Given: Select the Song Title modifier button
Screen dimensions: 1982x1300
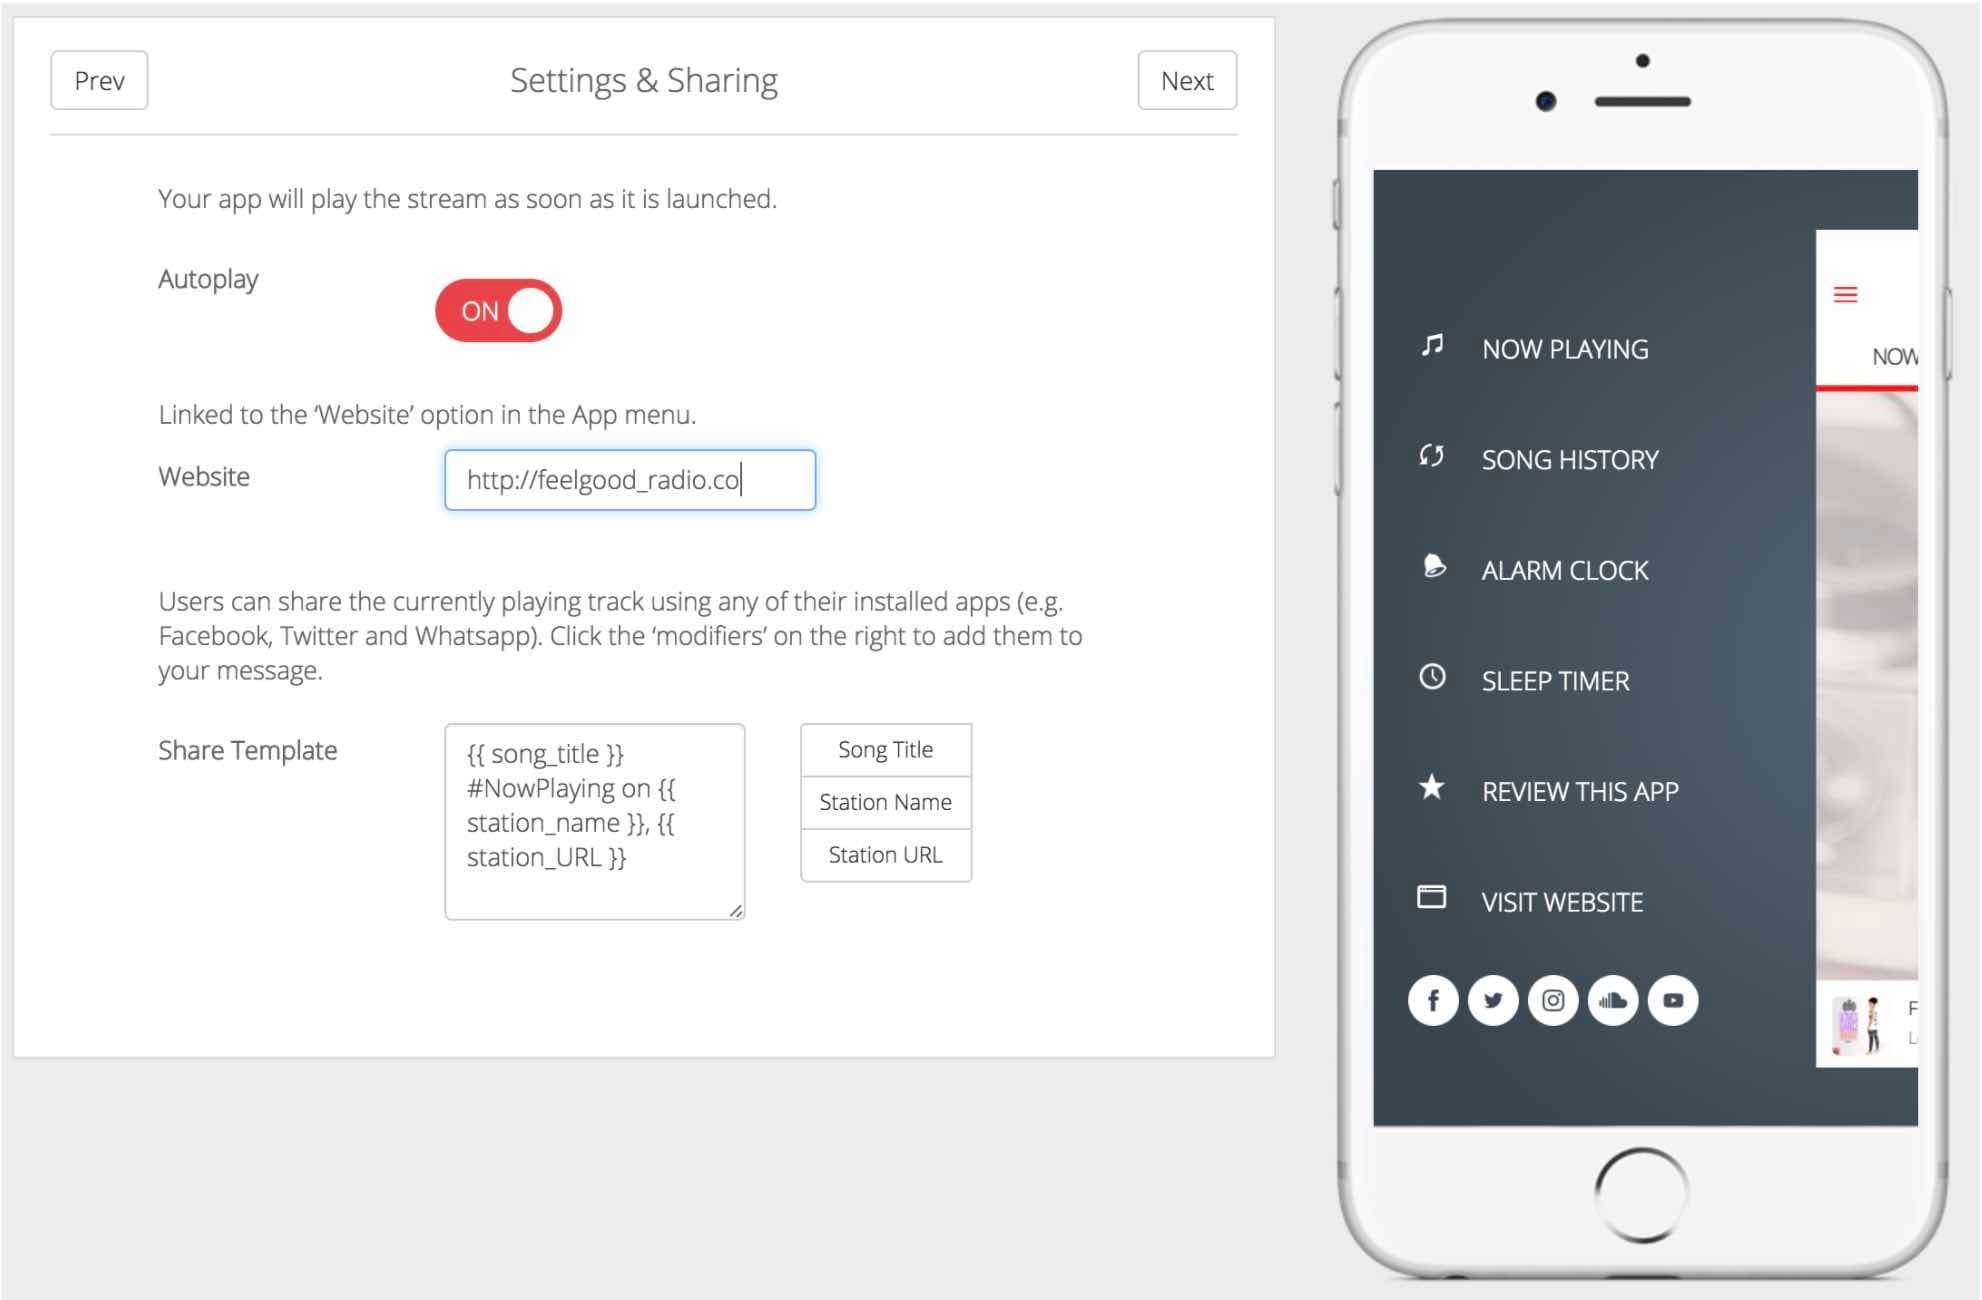Looking at the screenshot, I should tap(888, 749).
